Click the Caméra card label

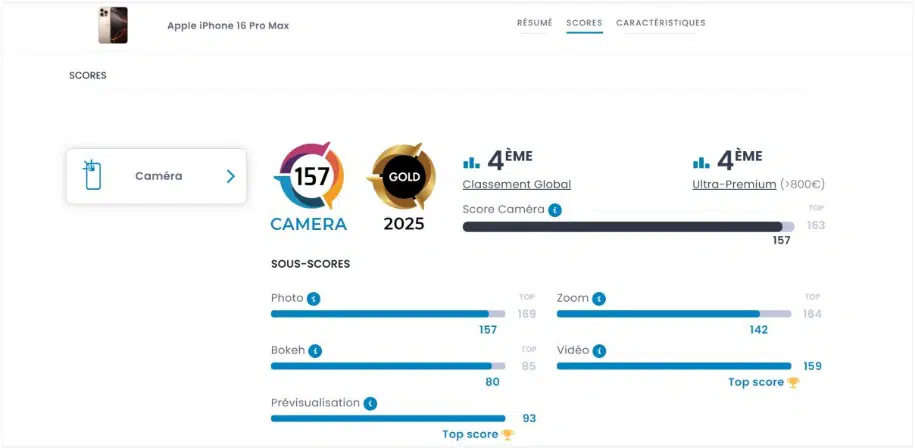tap(159, 176)
